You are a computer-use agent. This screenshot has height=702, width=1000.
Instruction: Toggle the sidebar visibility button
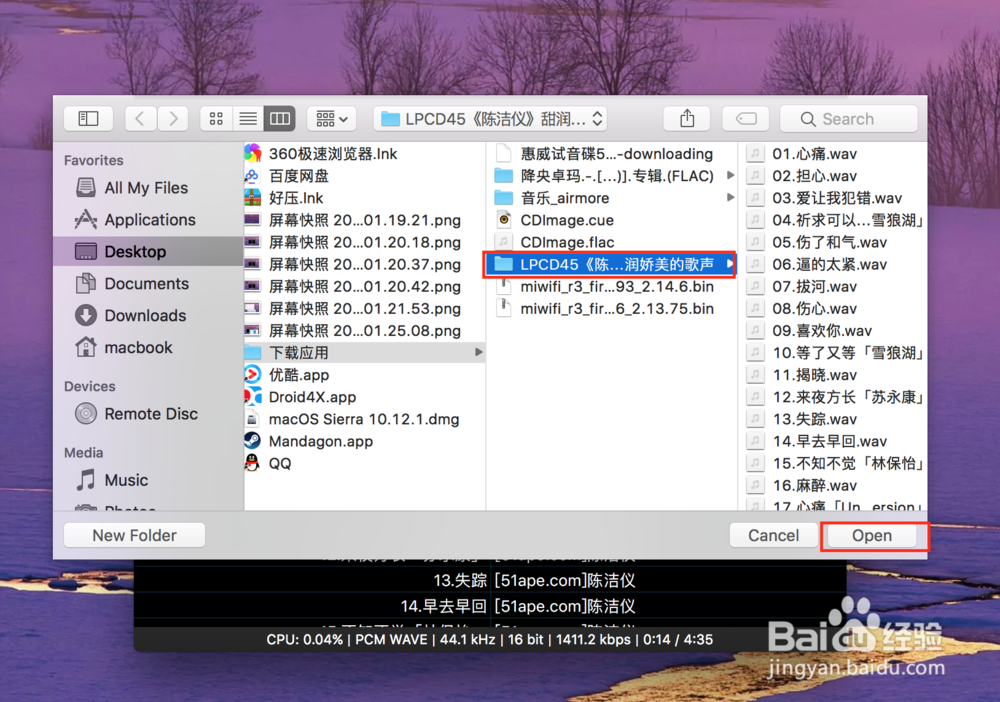pyautogui.click(x=88, y=118)
